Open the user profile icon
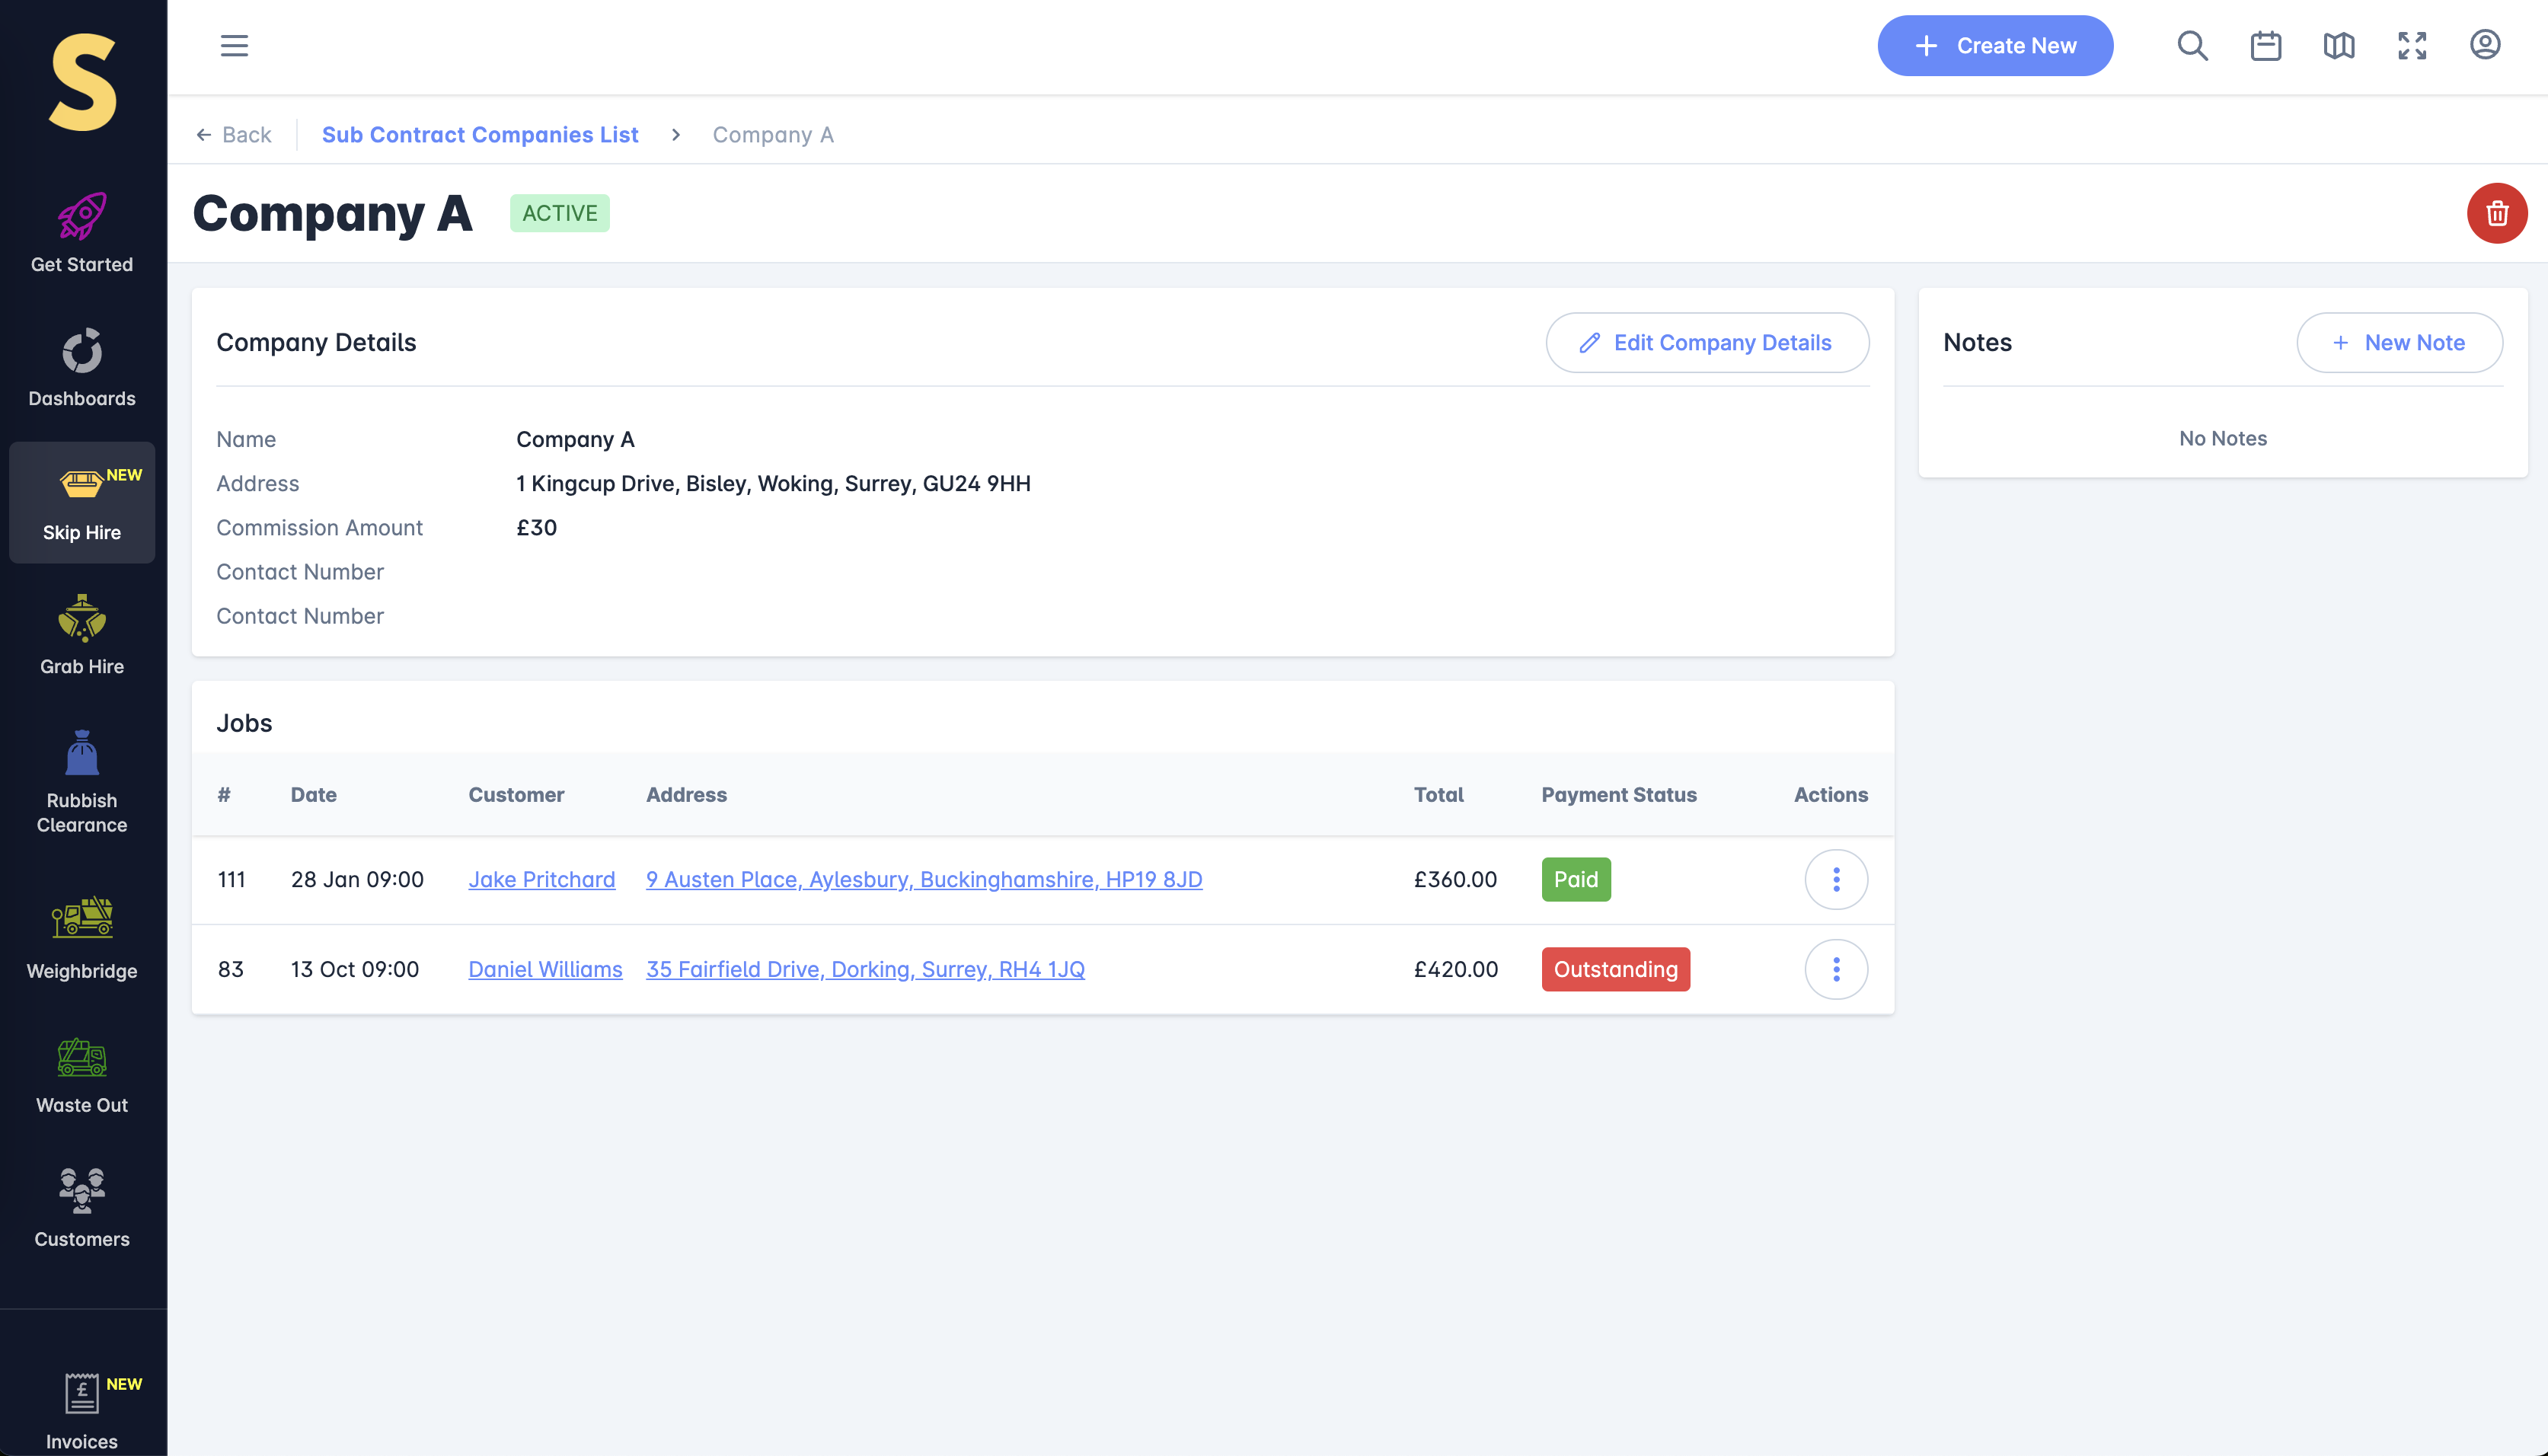Image resolution: width=2548 pixels, height=1456 pixels. [2485, 45]
